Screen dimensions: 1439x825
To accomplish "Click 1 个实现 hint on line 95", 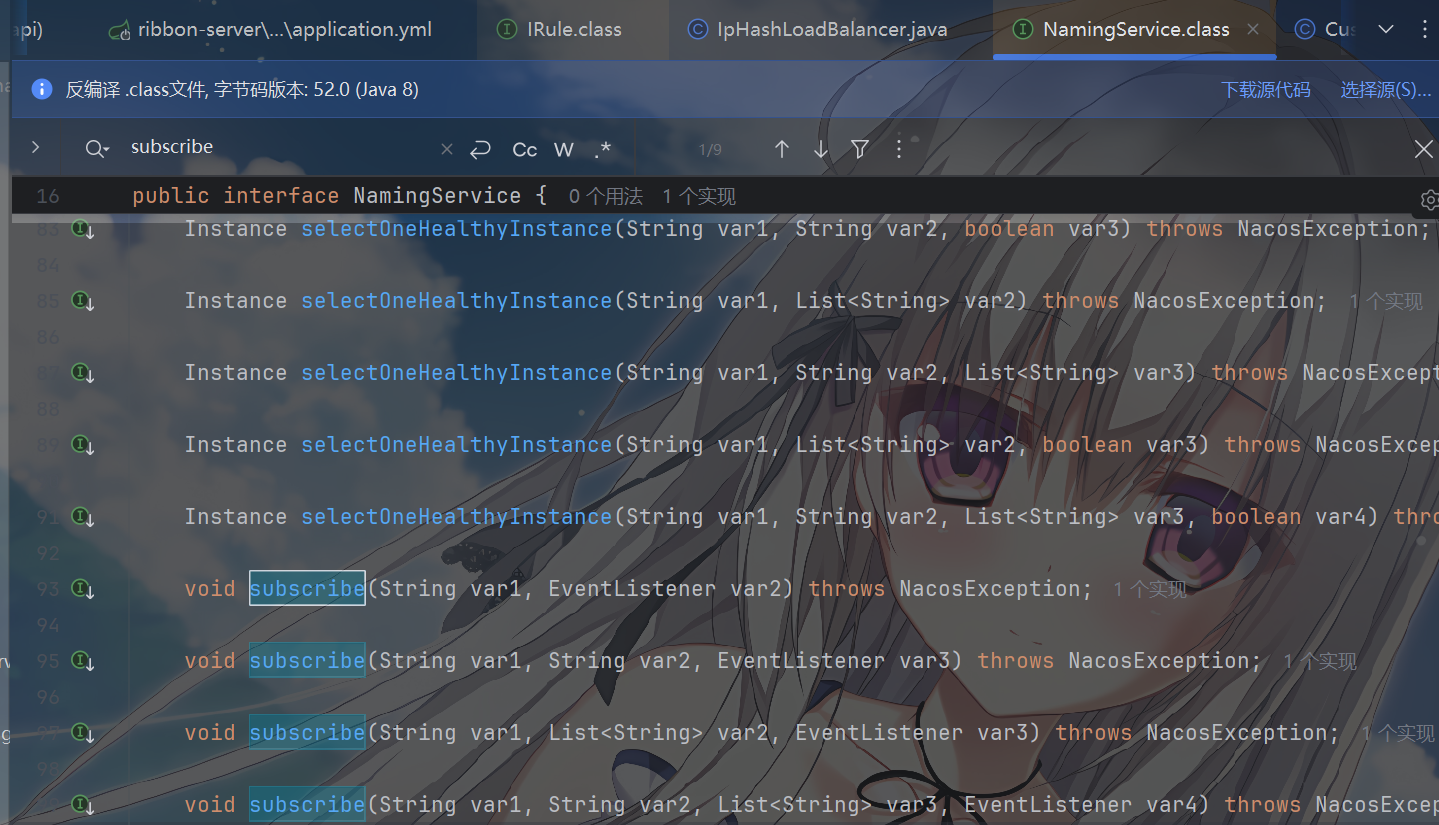I will (x=1320, y=662).
